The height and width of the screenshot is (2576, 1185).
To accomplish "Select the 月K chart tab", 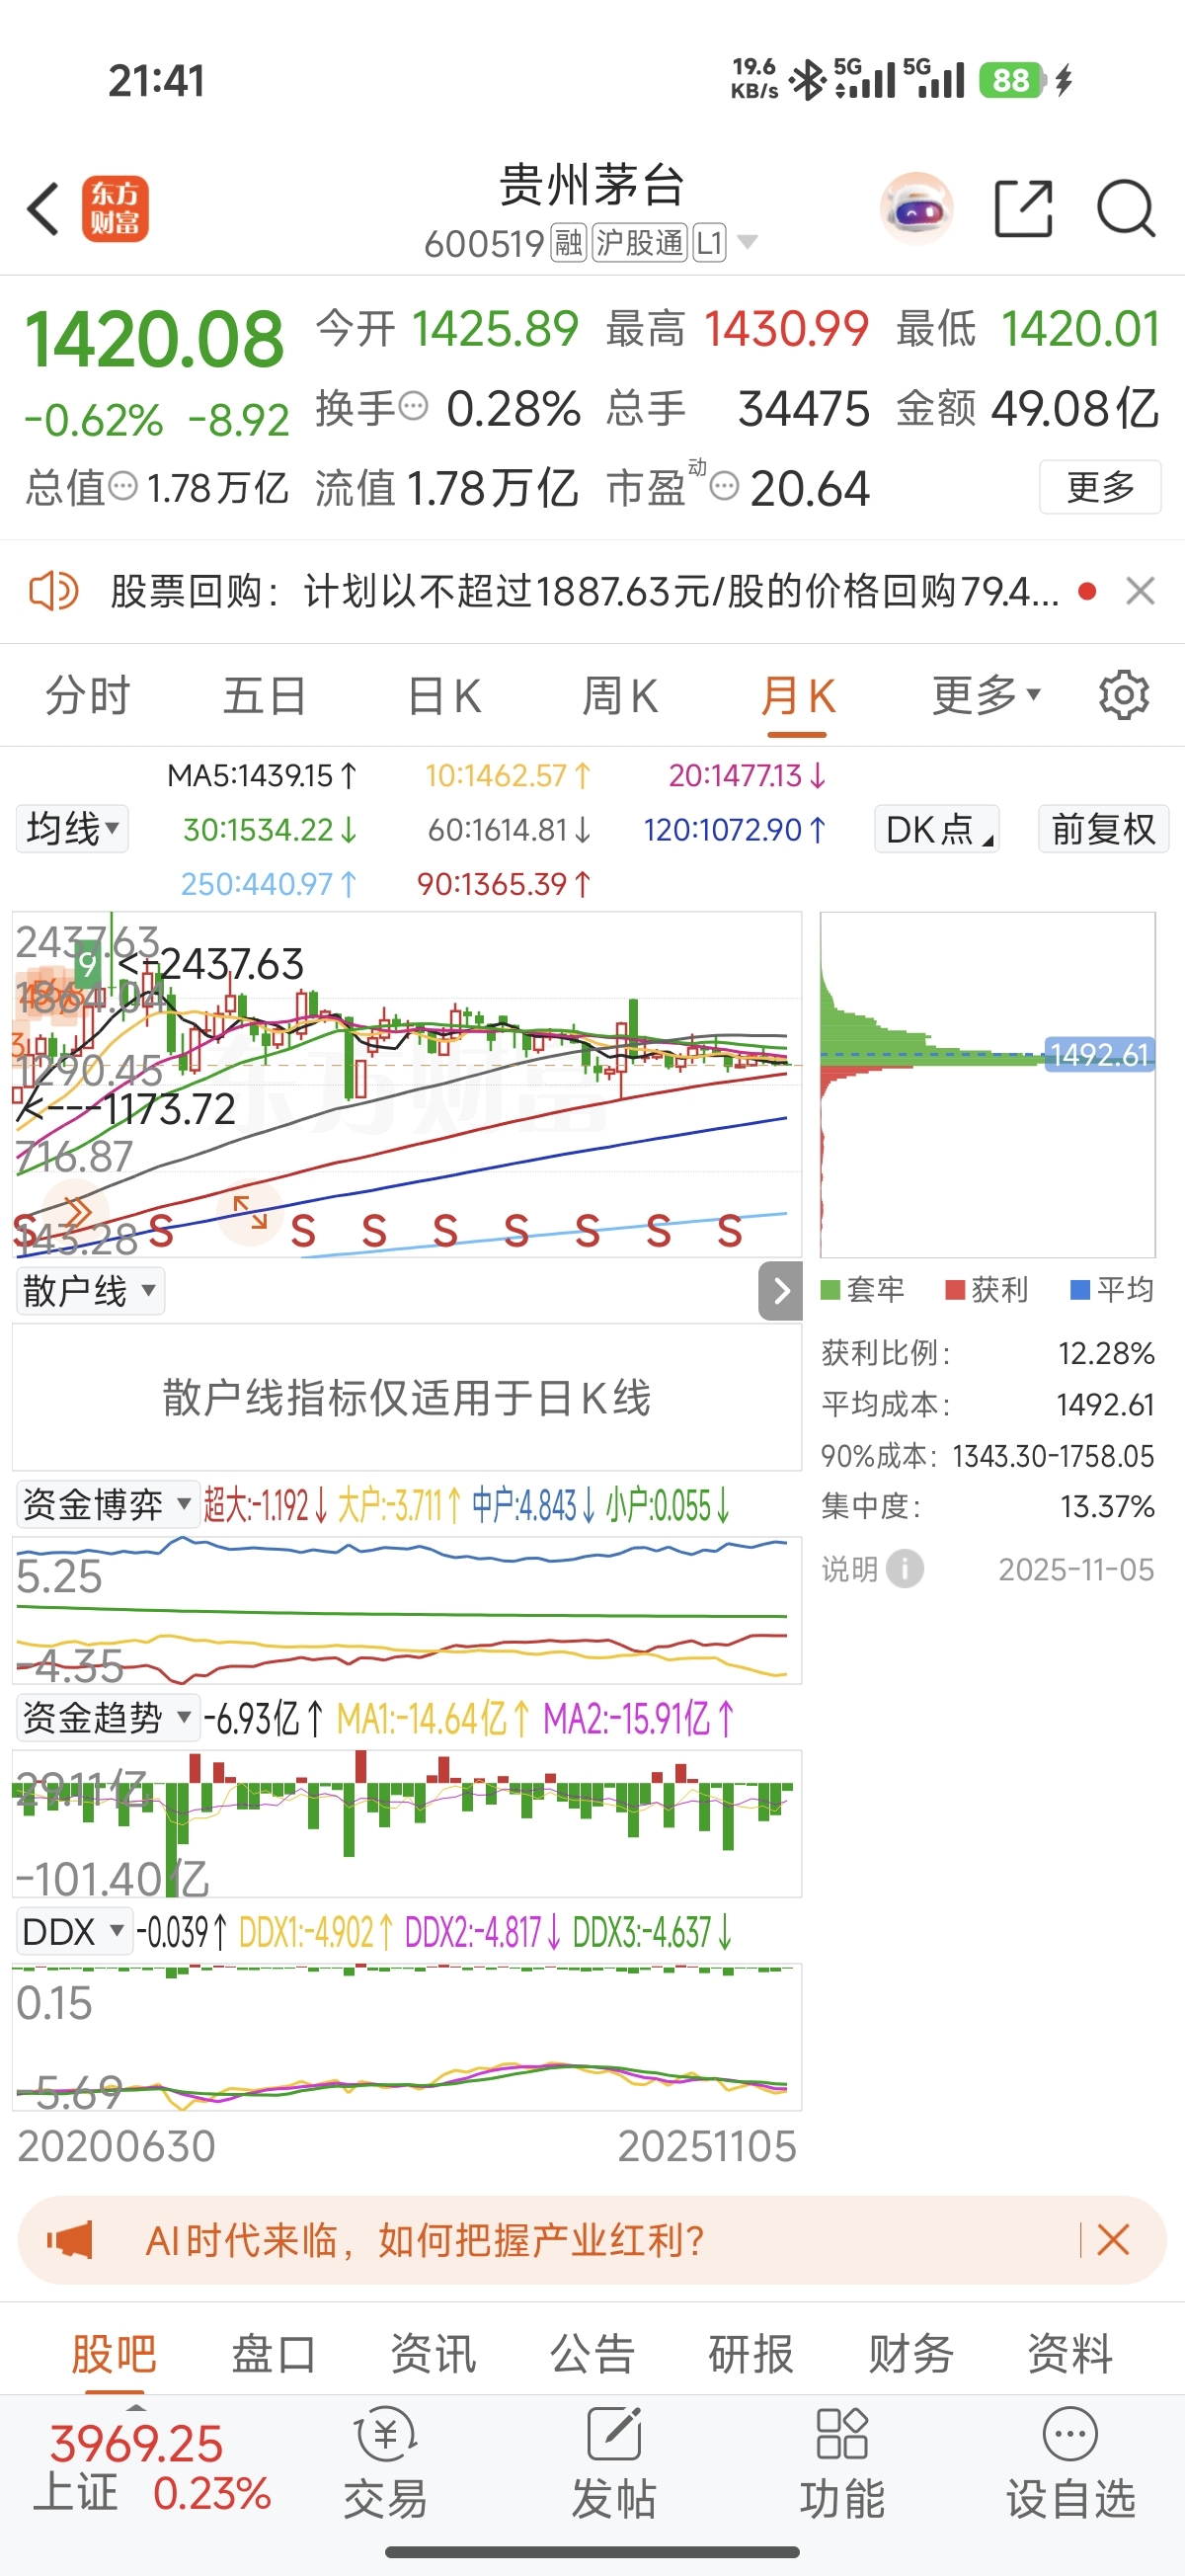I will click(x=798, y=696).
